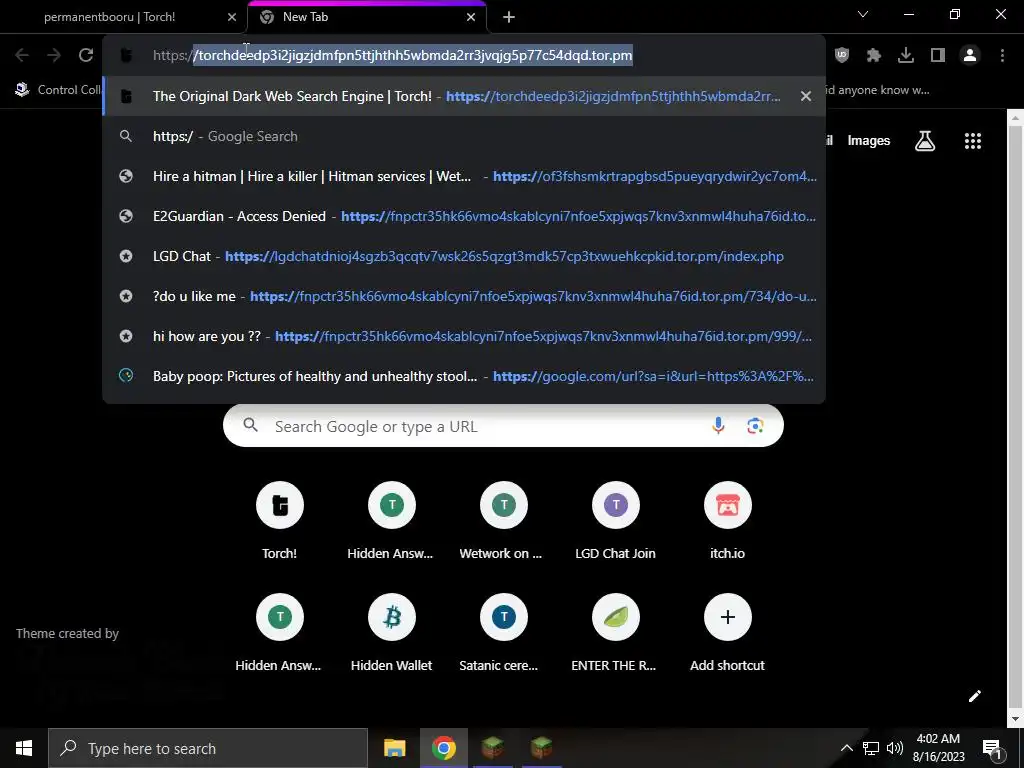Open the Control Coll... bookmark
The image size is (1024, 768).
[x=58, y=89]
